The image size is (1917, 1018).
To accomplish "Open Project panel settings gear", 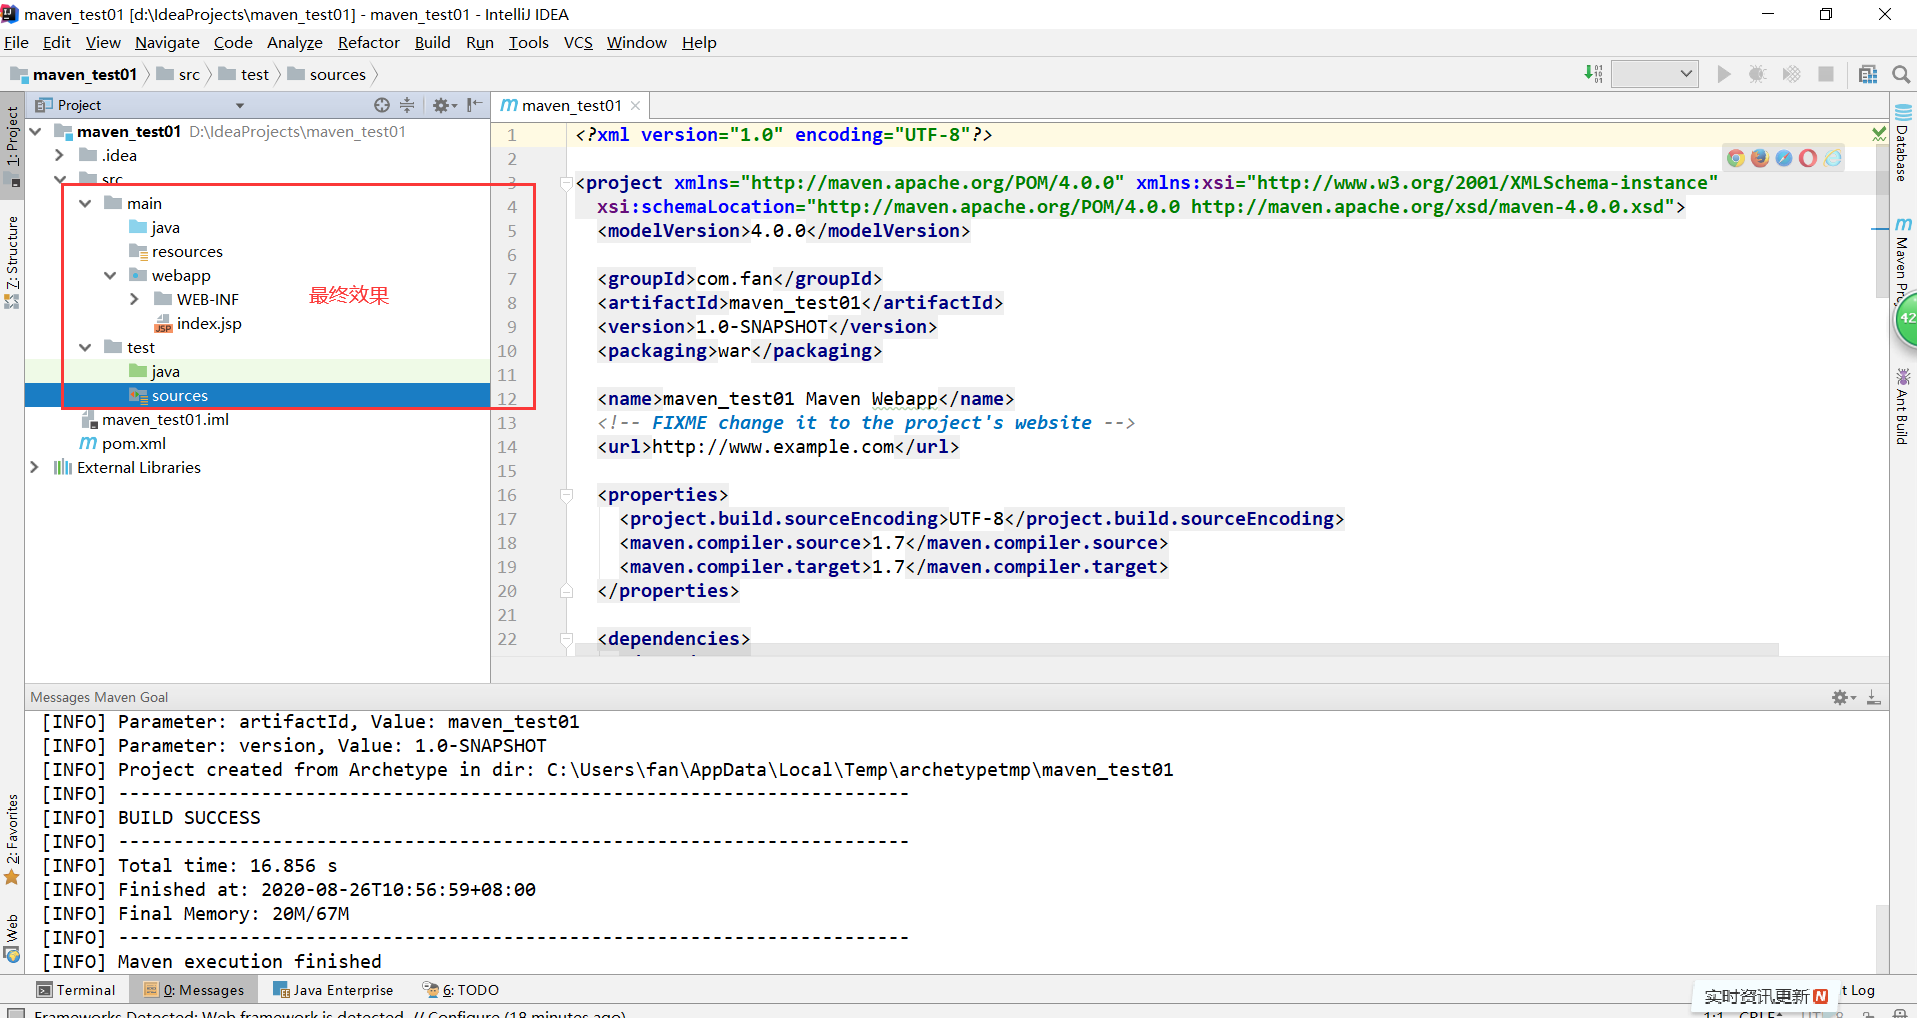I will (443, 105).
